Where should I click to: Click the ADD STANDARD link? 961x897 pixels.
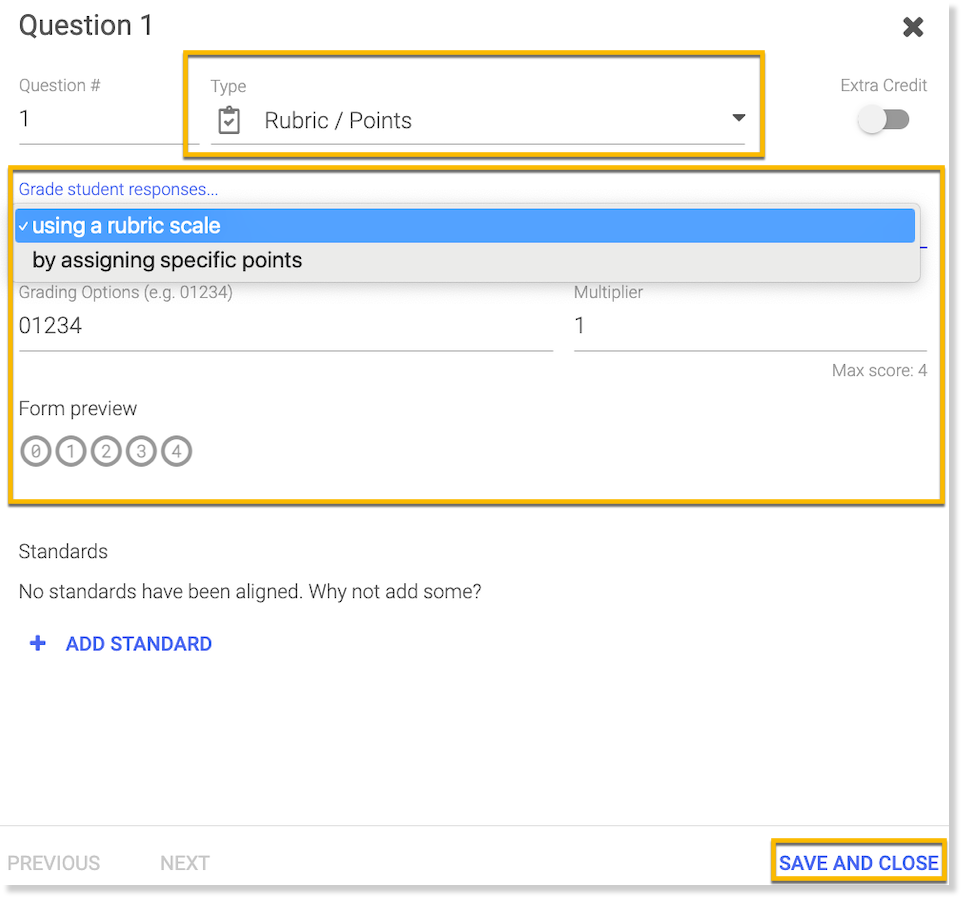coord(138,644)
